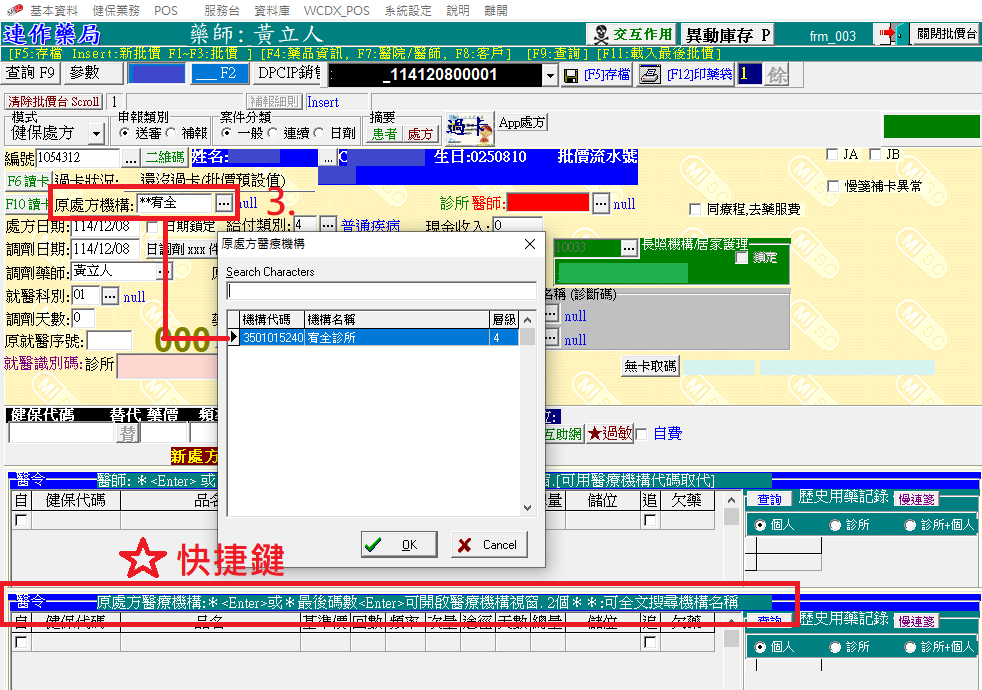Click the Search Characters input field
The image size is (982, 690).
tap(381, 291)
